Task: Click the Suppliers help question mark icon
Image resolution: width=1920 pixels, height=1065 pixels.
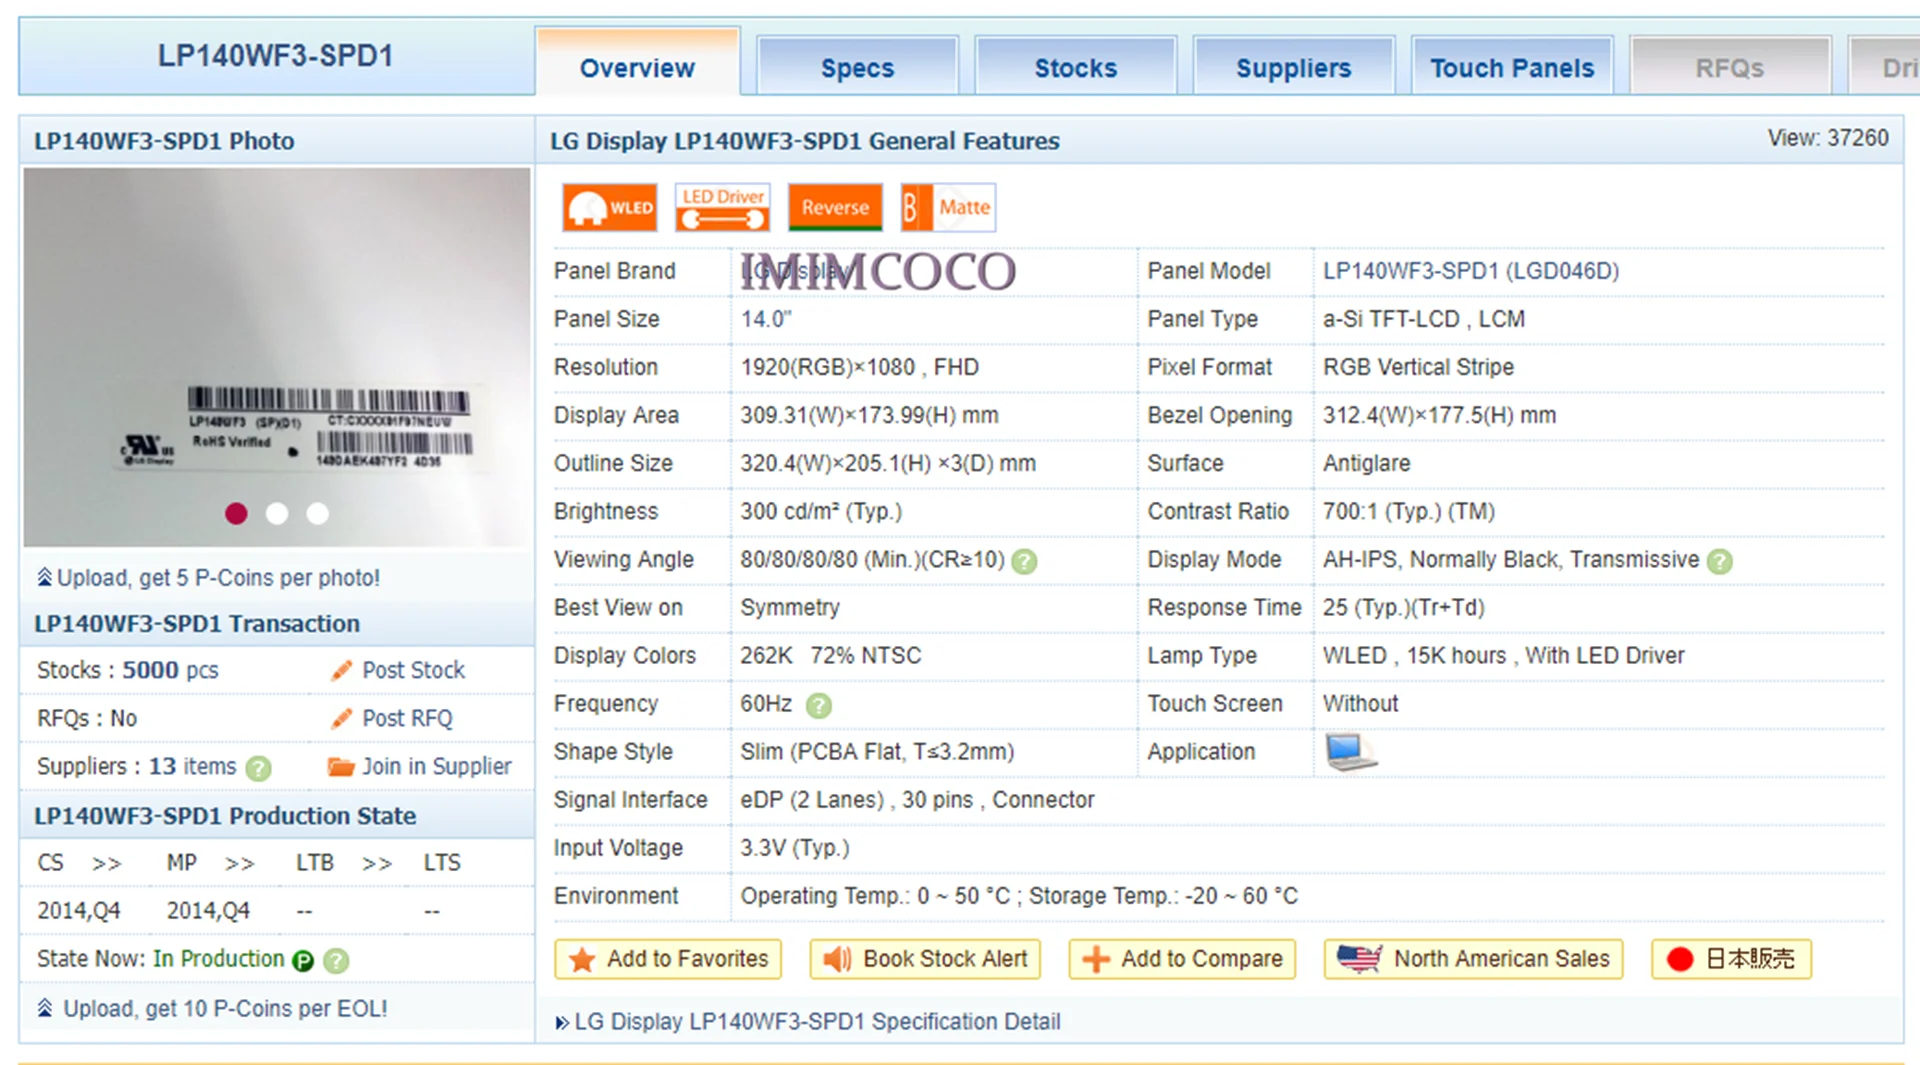Action: click(258, 768)
